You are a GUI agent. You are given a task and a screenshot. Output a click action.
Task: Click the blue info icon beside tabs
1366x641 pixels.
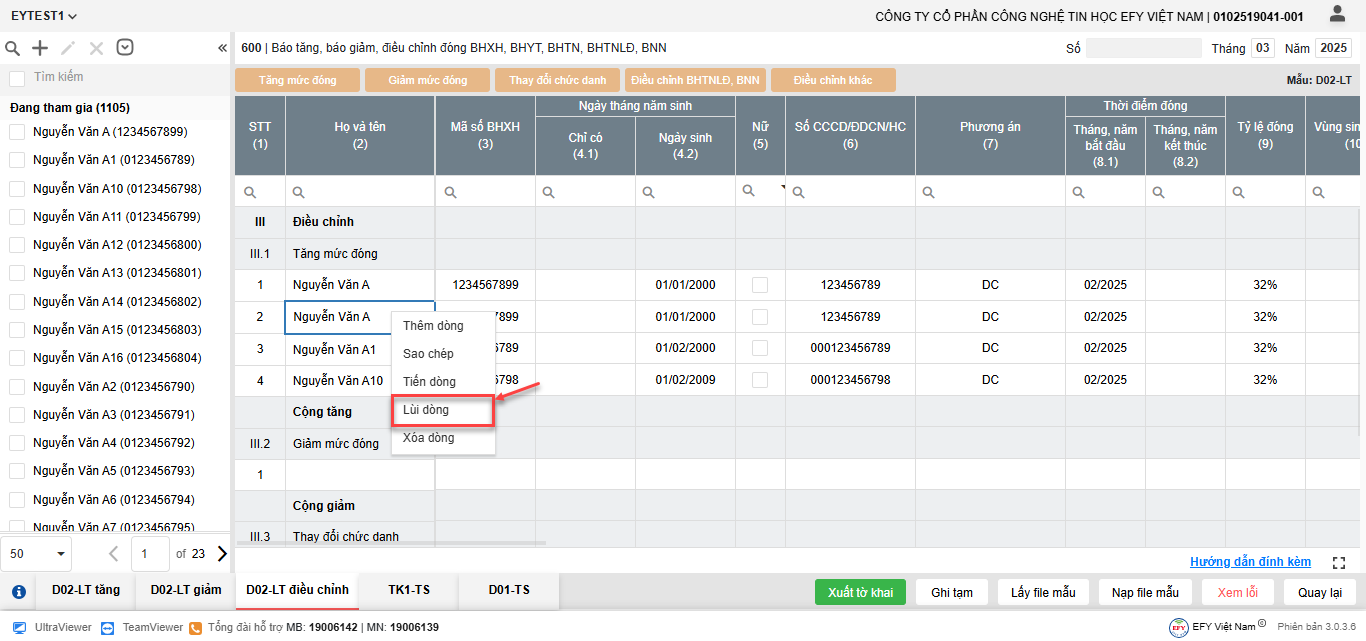[x=18, y=591]
